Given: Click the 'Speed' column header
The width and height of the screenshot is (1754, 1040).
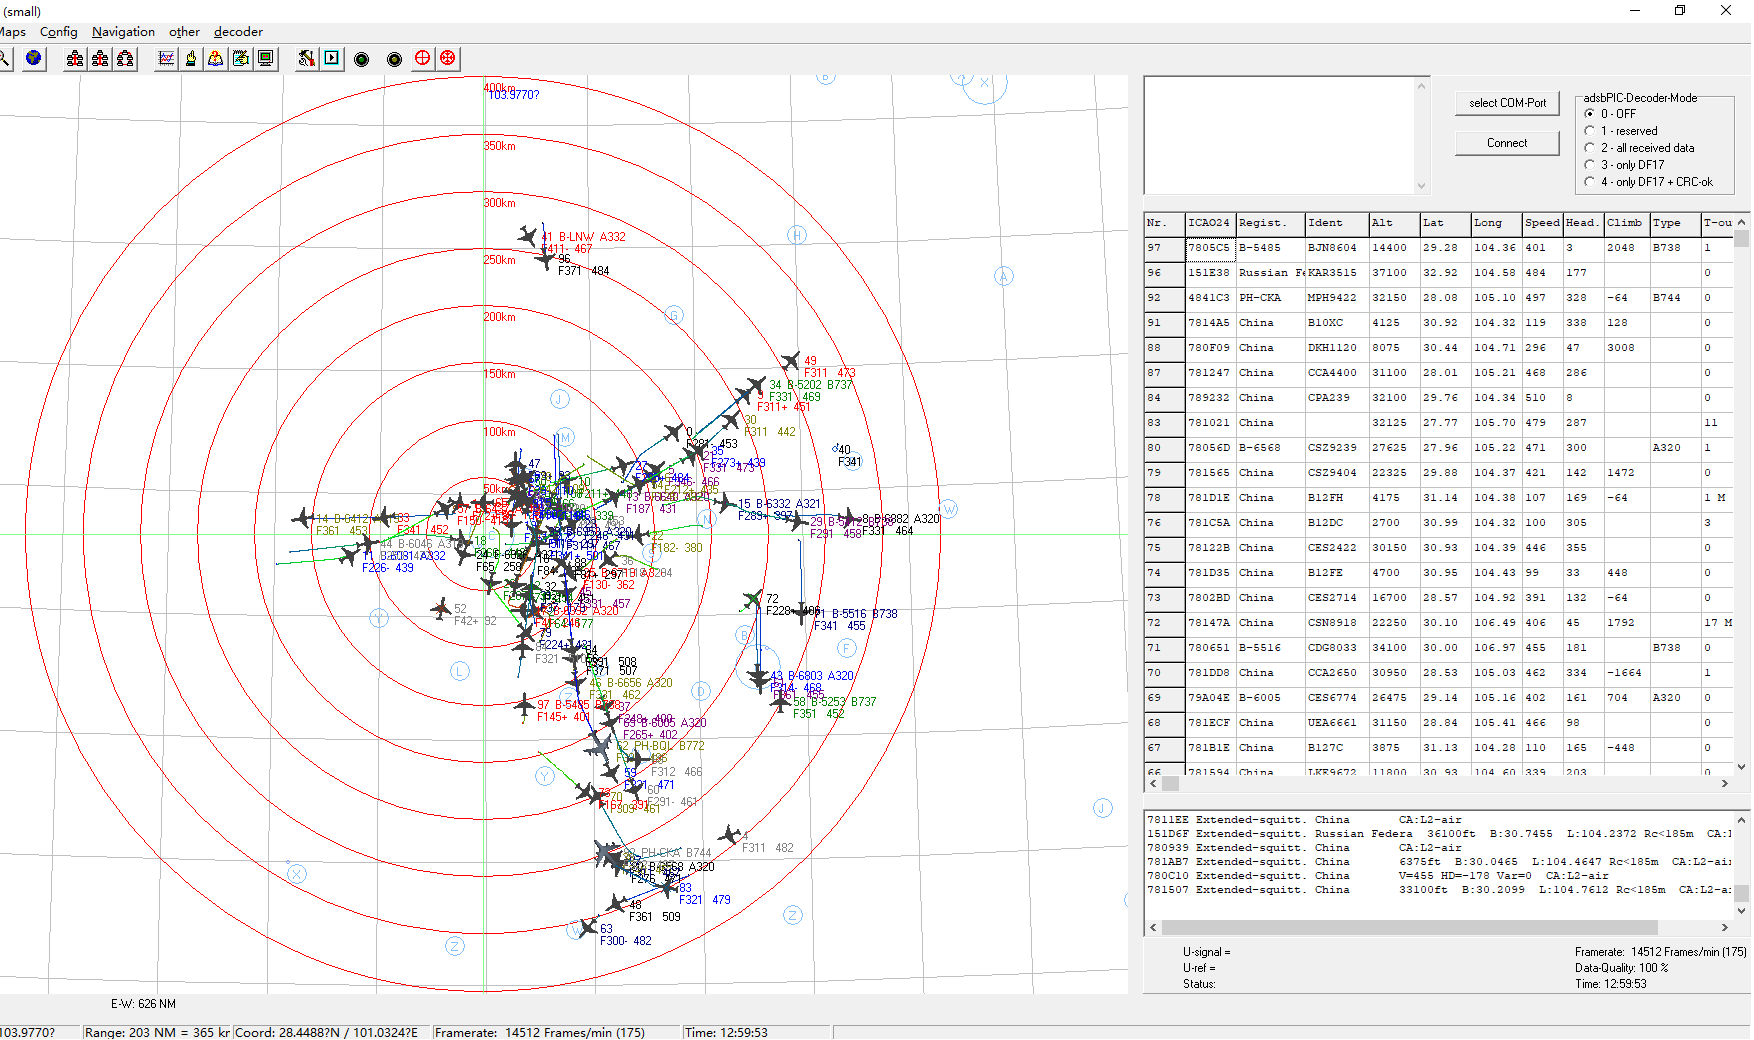Looking at the screenshot, I should coord(1542,223).
